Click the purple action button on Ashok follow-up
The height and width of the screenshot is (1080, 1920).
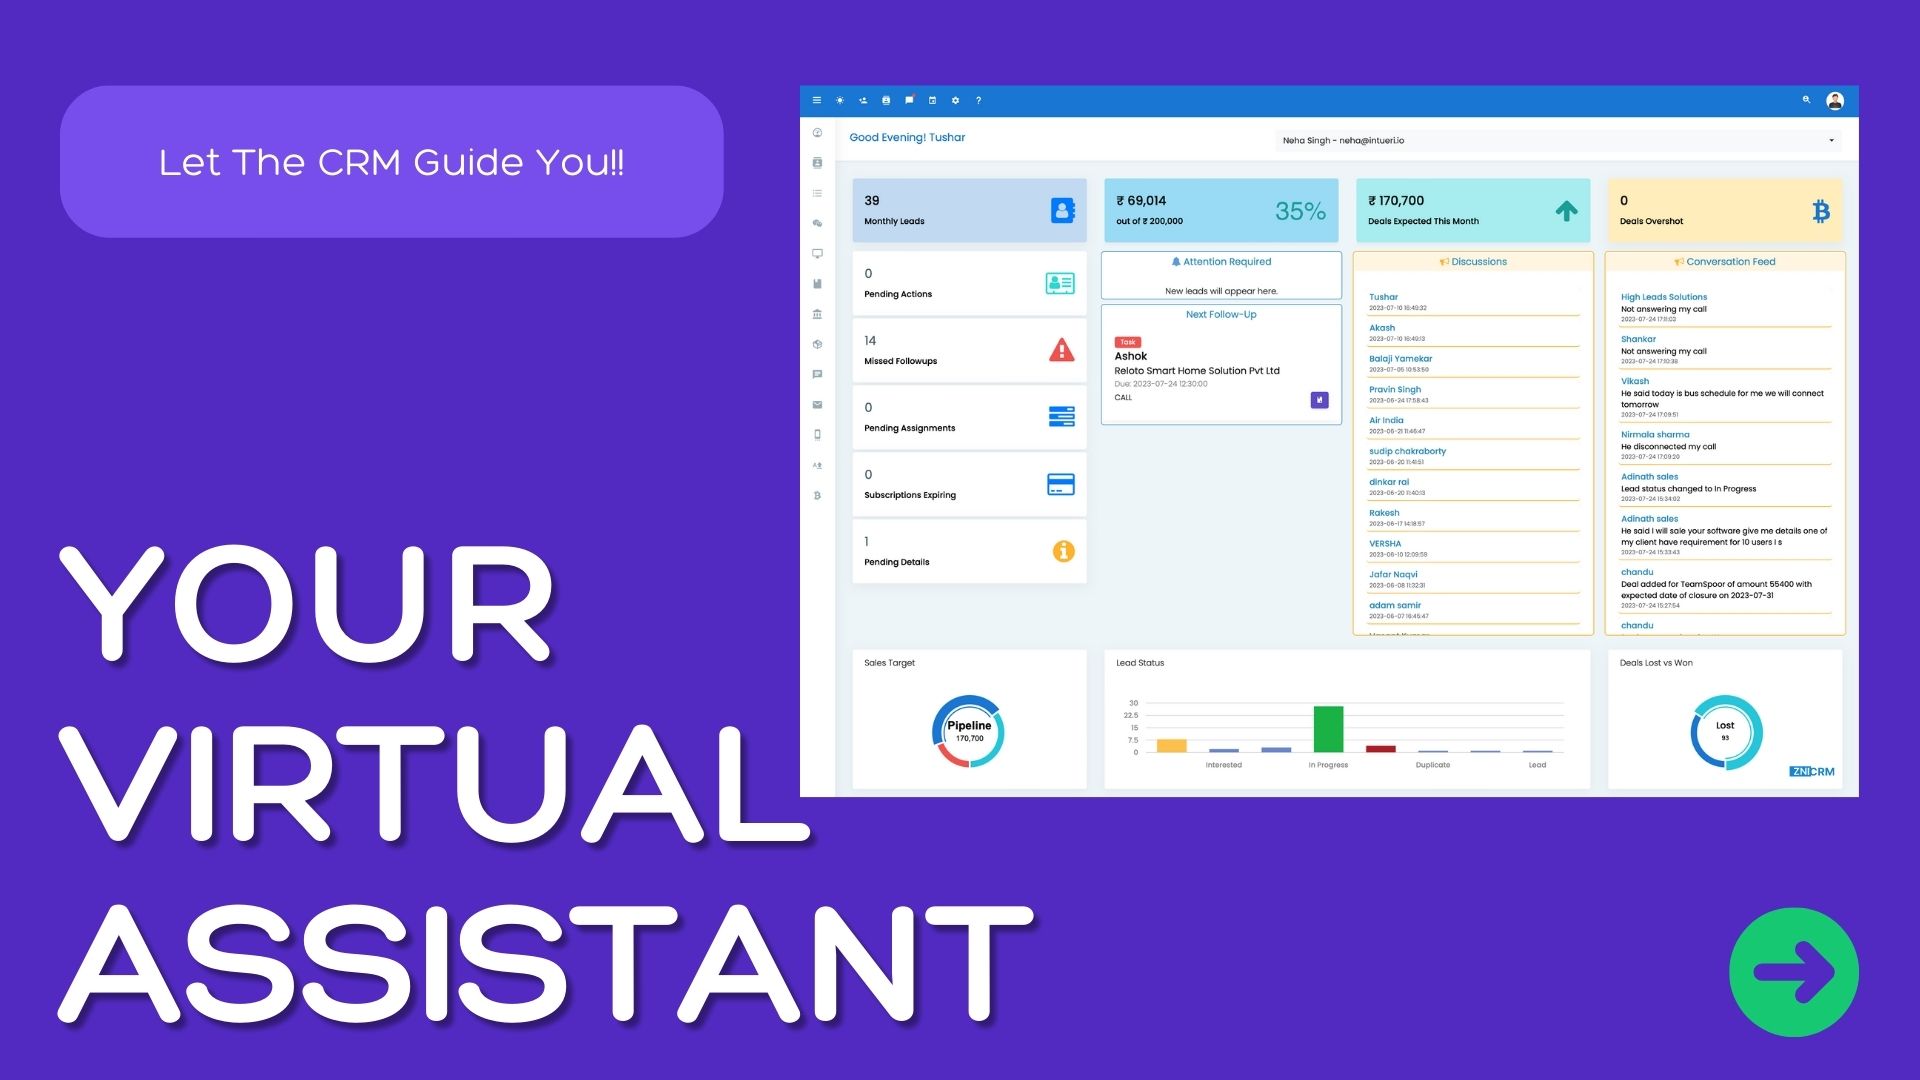(1319, 400)
